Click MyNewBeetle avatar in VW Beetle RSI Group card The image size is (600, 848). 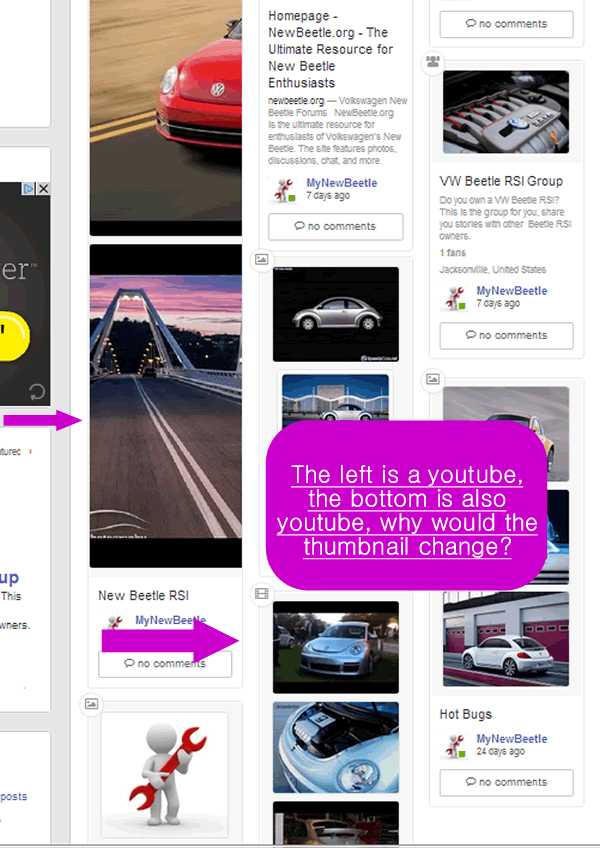coord(454,298)
